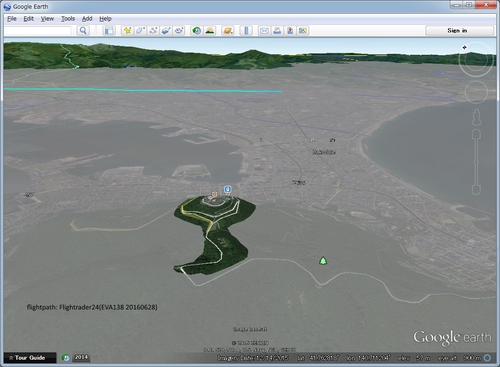Open the Help menu

105,19
